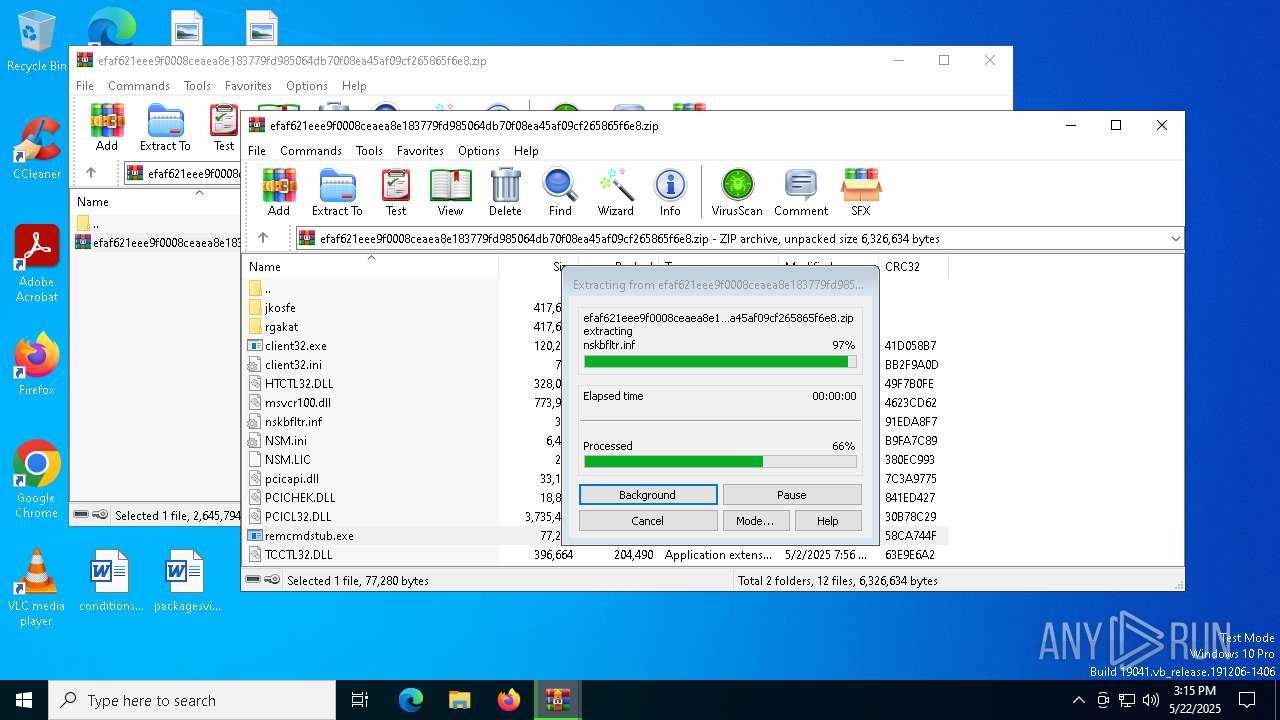Expand the archive path dropdown arrow

point(1175,239)
